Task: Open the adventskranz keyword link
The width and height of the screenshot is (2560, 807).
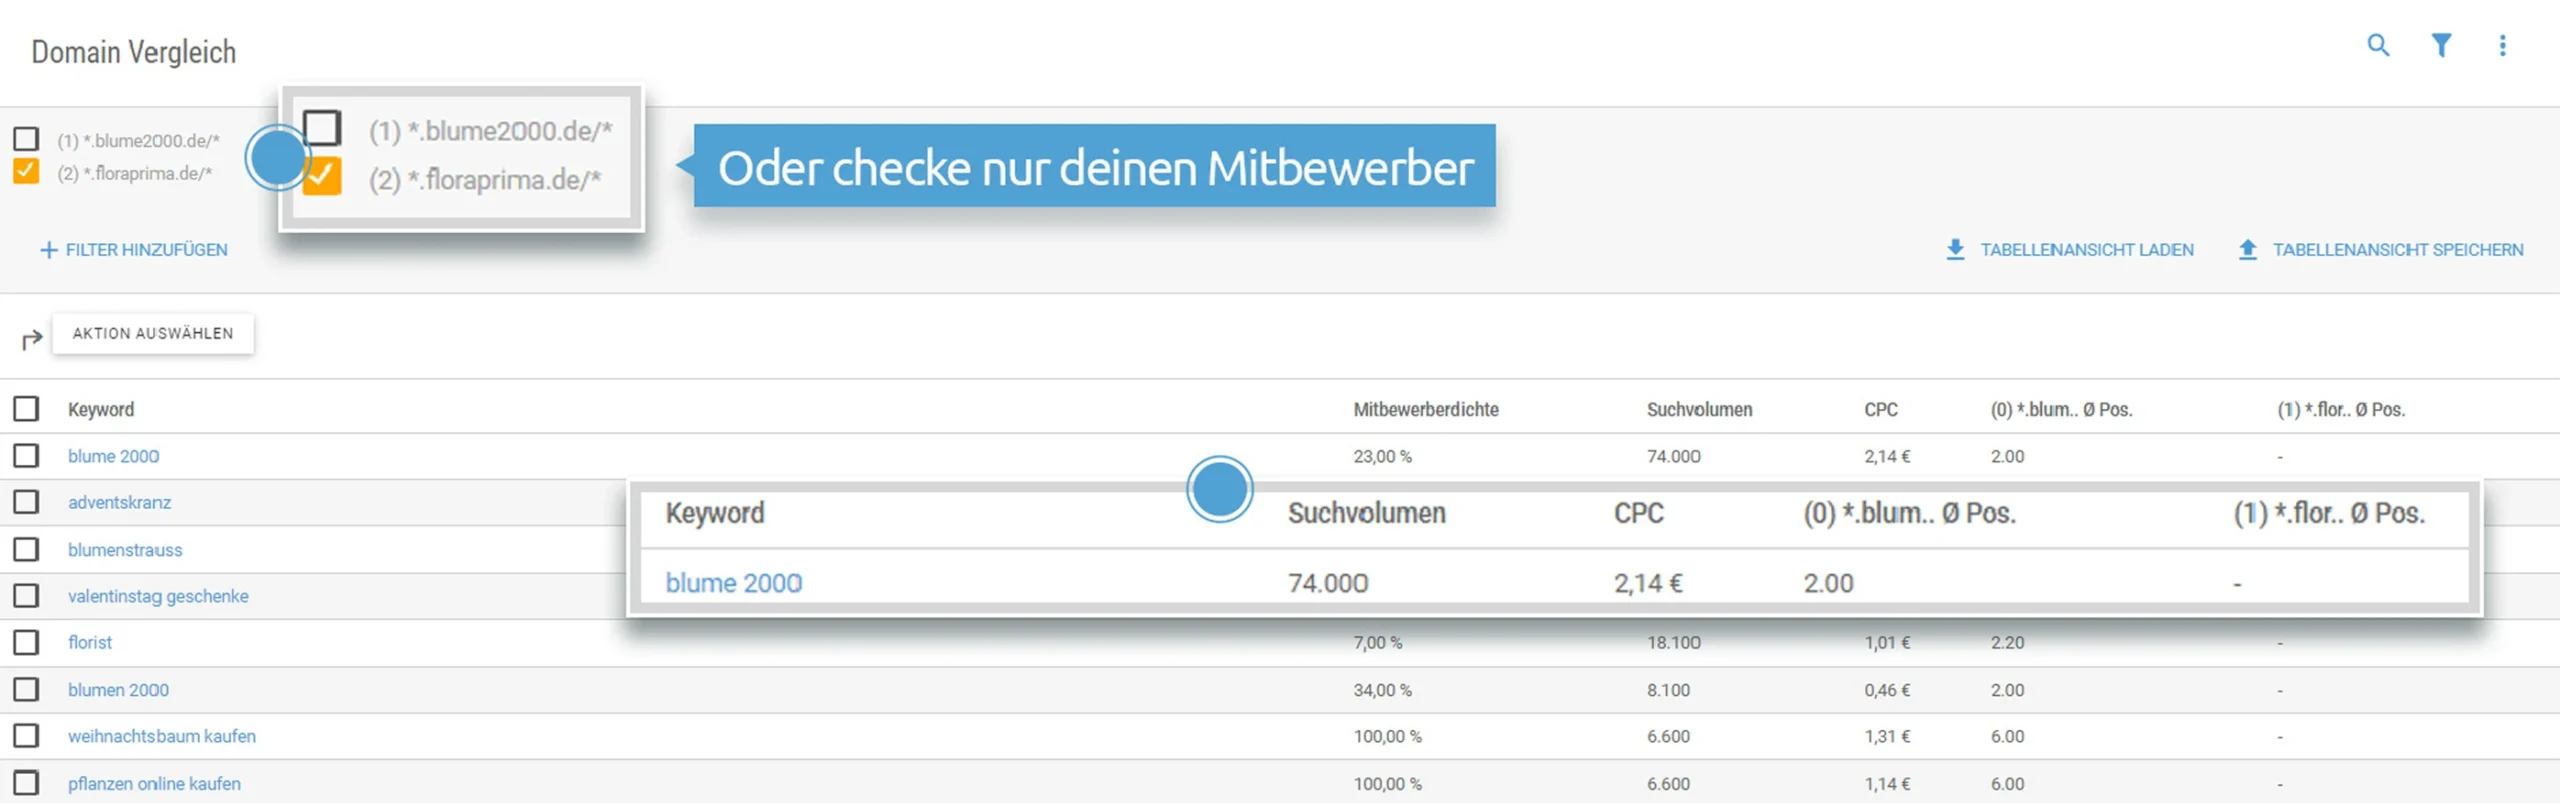Action: coord(119,502)
